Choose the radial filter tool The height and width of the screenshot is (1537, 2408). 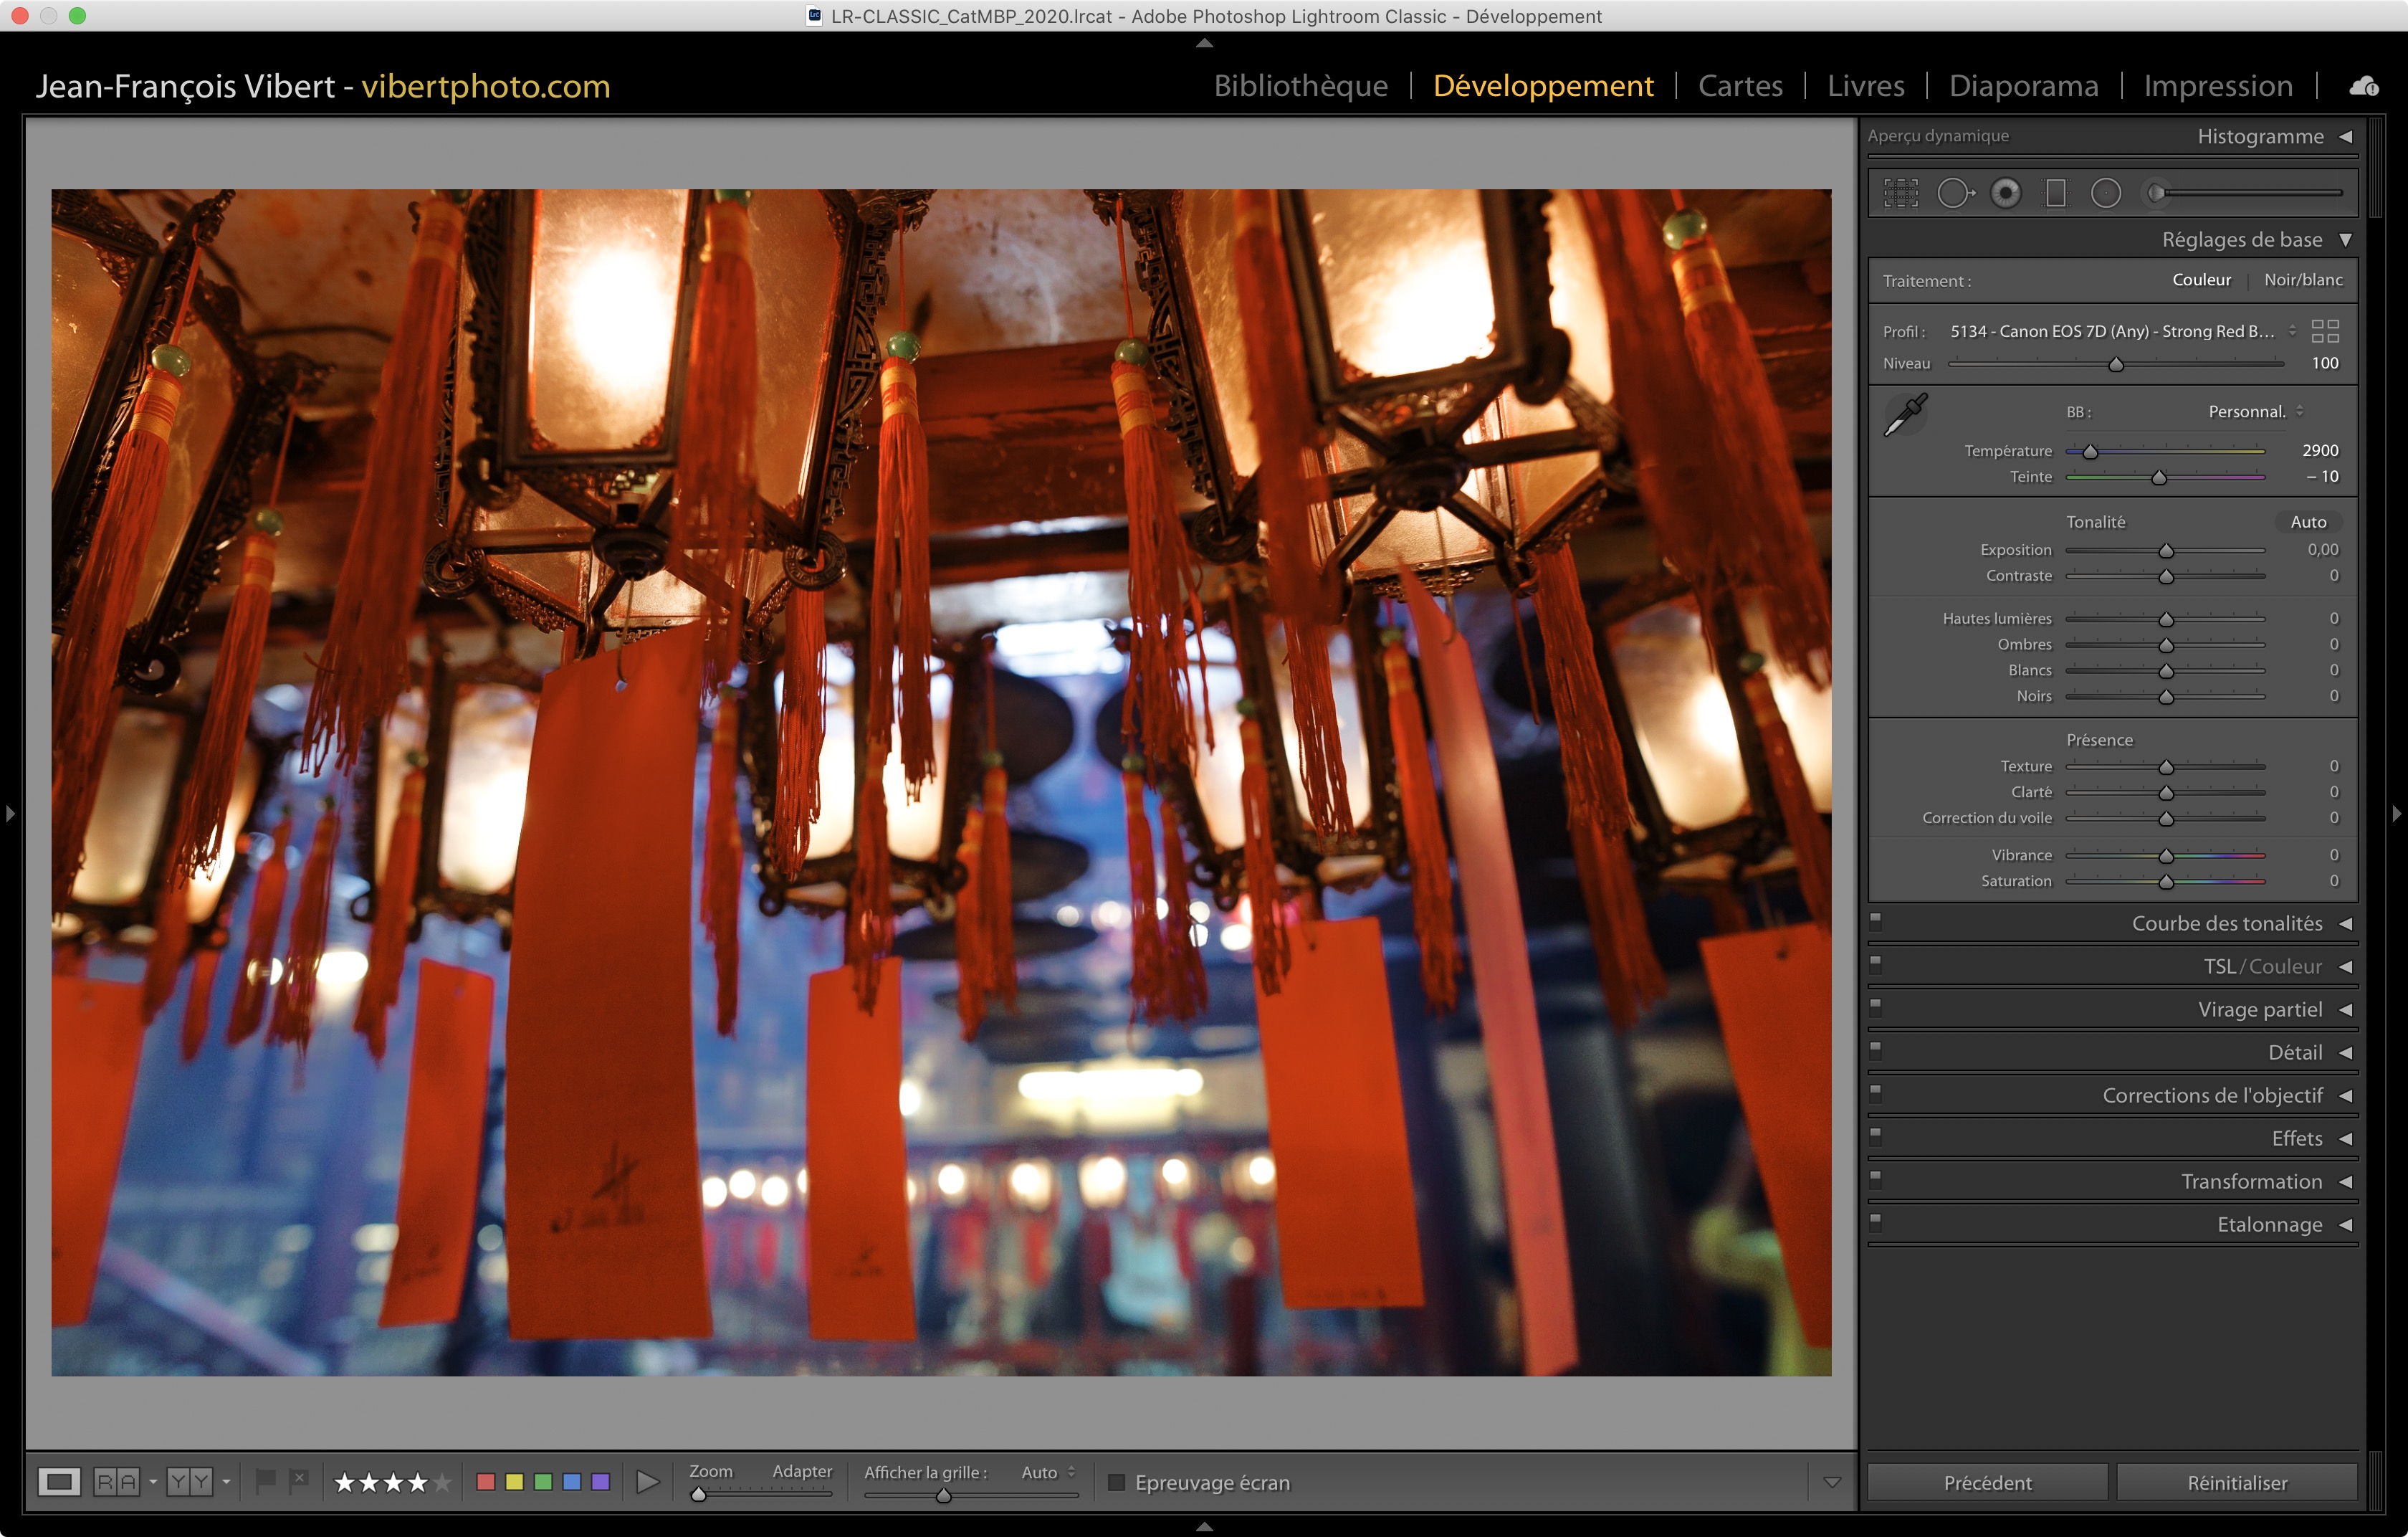pyautogui.click(x=2106, y=193)
